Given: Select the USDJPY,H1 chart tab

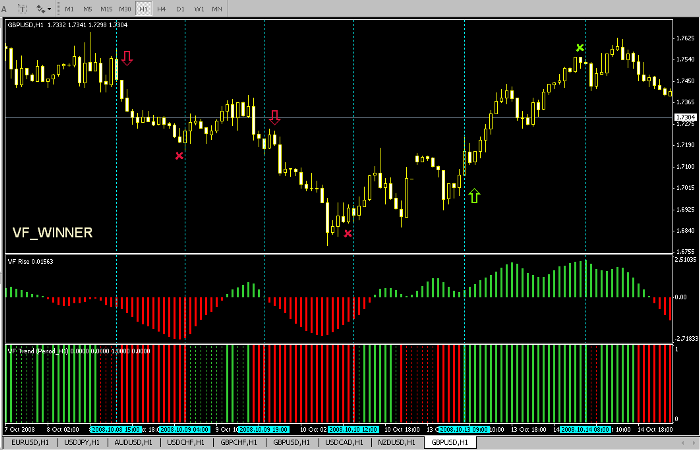Looking at the screenshot, I should 81,441.
